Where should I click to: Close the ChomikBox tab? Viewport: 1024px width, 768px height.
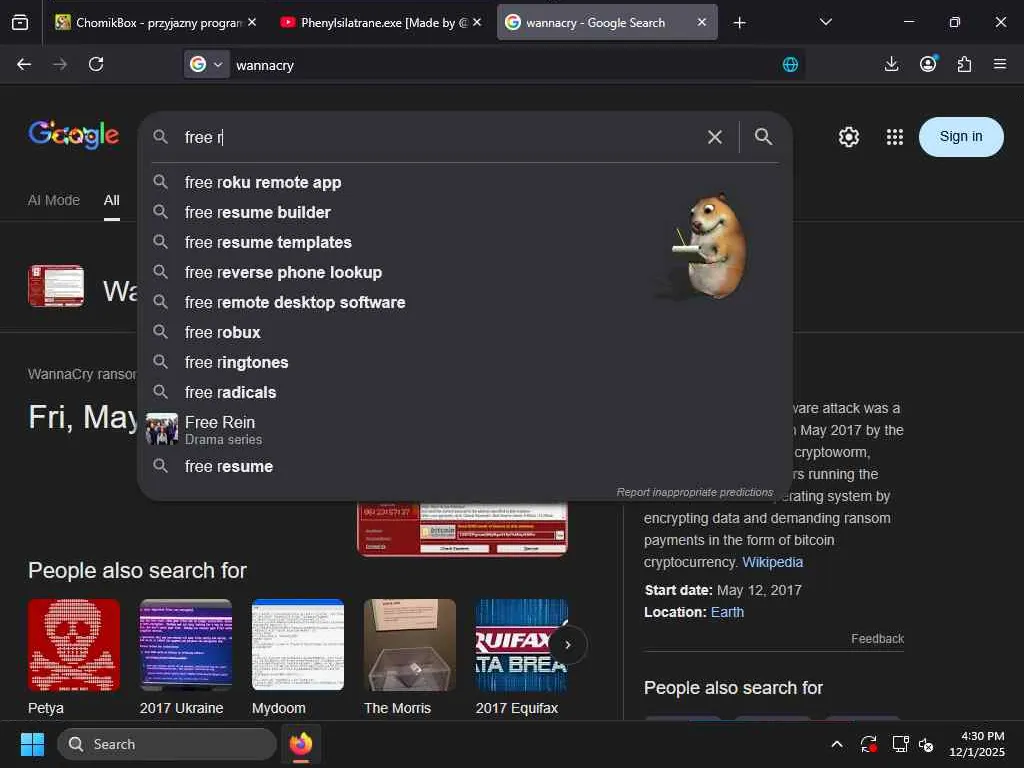tap(252, 22)
